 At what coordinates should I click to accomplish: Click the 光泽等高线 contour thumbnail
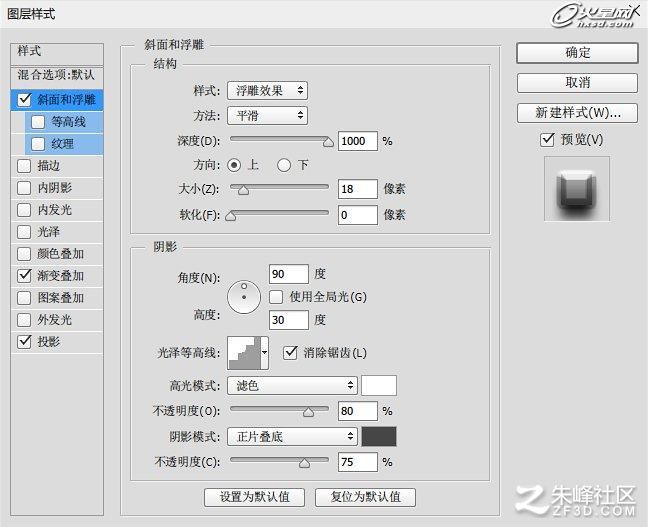[x=244, y=353]
